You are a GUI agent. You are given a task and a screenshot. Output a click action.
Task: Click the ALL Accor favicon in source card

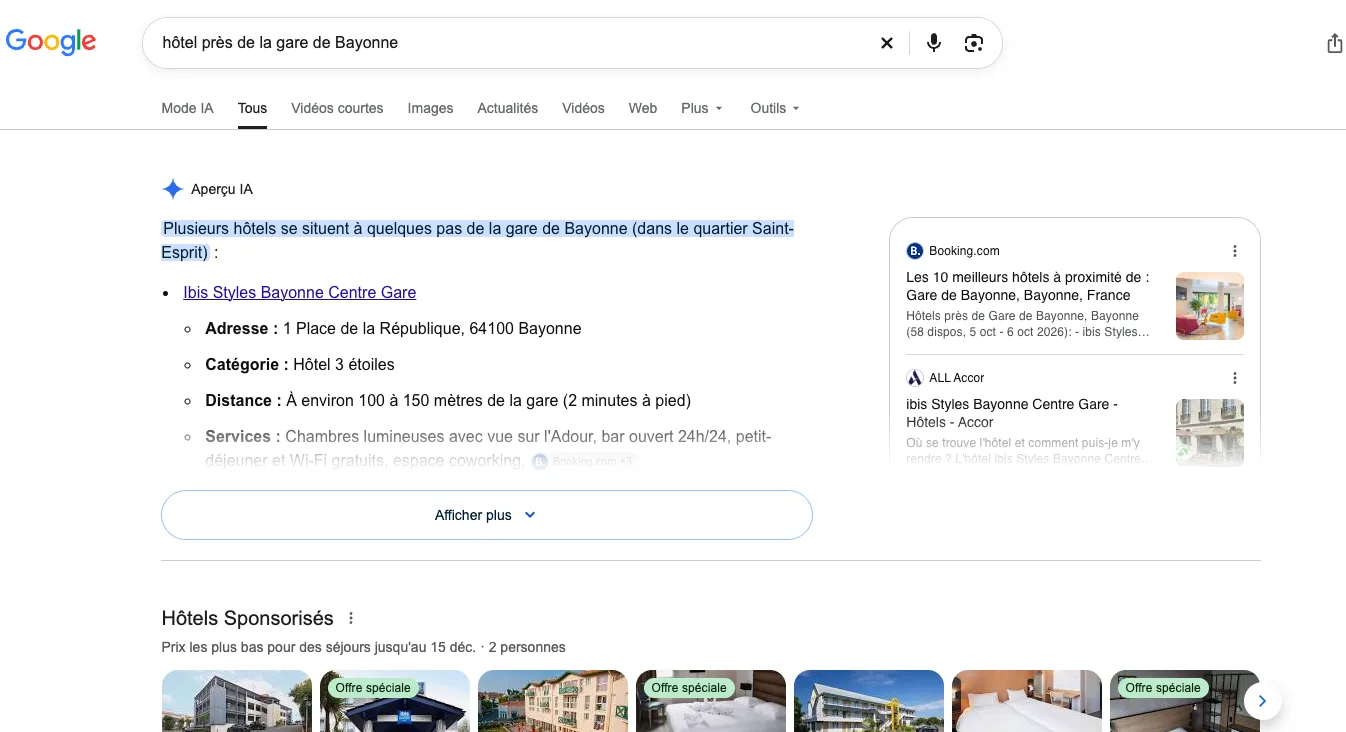(914, 378)
